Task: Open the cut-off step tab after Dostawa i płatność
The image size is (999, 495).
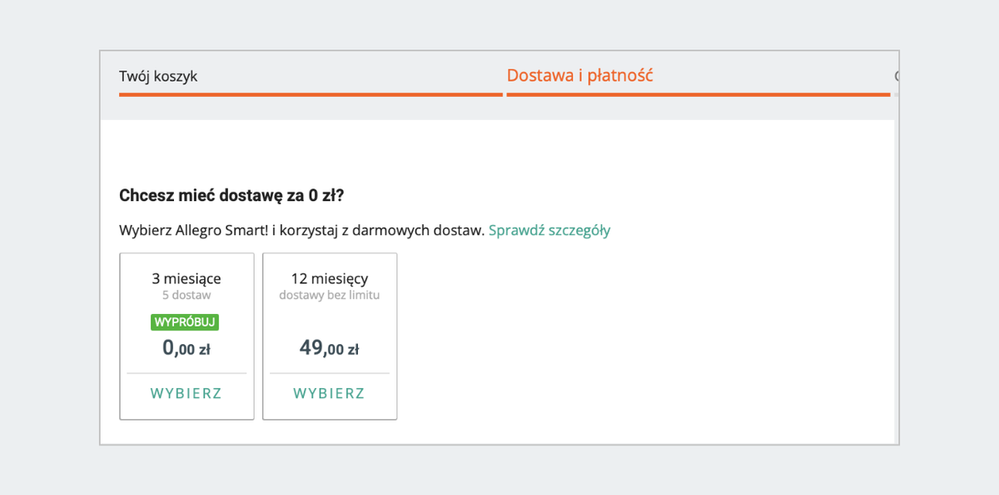Action: point(895,76)
